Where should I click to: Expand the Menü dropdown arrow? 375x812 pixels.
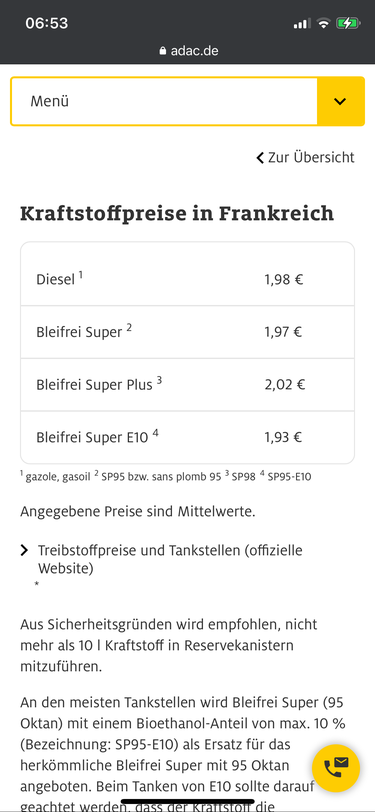pos(340,101)
